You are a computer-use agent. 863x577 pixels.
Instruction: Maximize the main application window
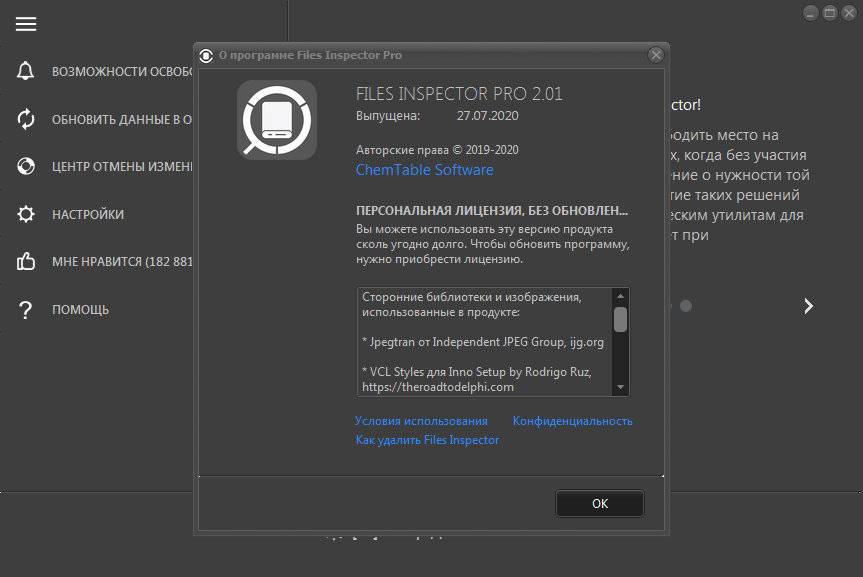tap(829, 13)
